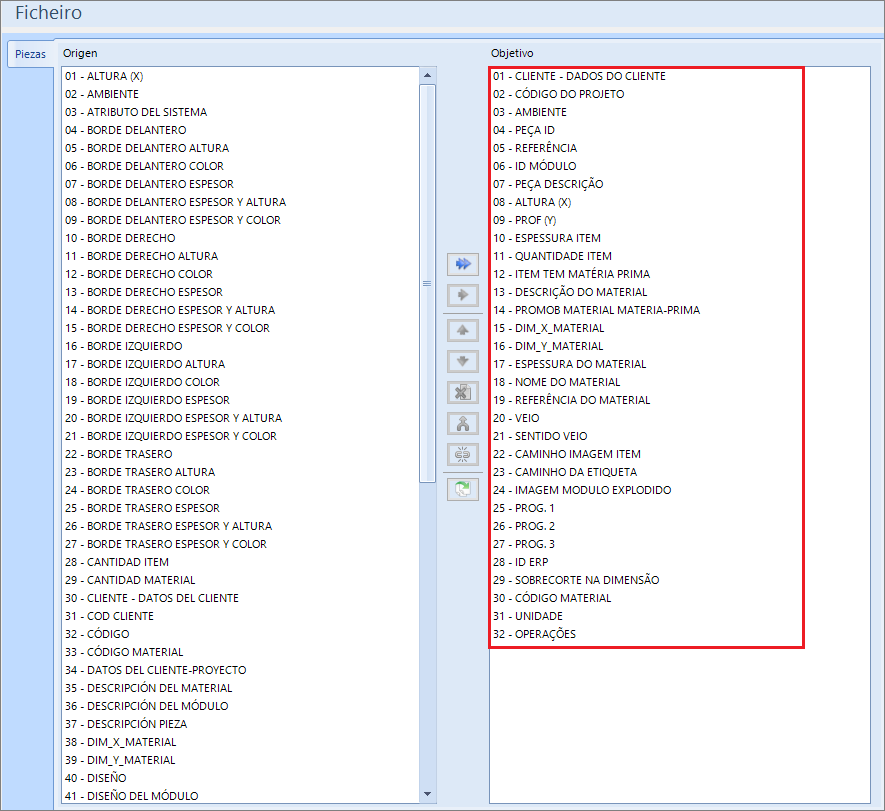Select '32 - OPERAÇÕES'
885x811 pixels.
(534, 634)
